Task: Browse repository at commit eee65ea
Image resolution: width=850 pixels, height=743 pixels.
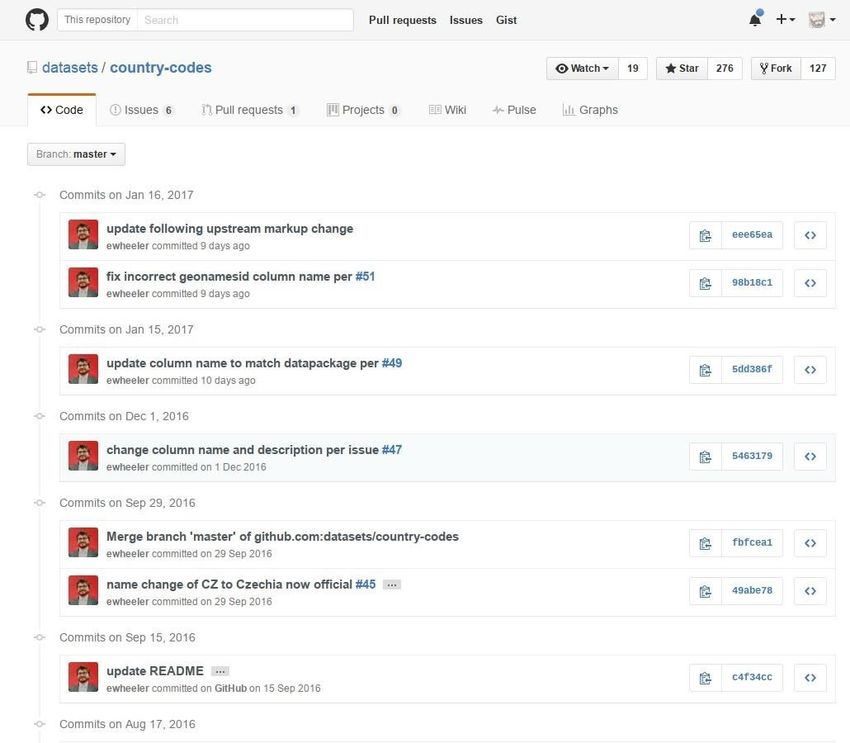Action: [x=810, y=235]
